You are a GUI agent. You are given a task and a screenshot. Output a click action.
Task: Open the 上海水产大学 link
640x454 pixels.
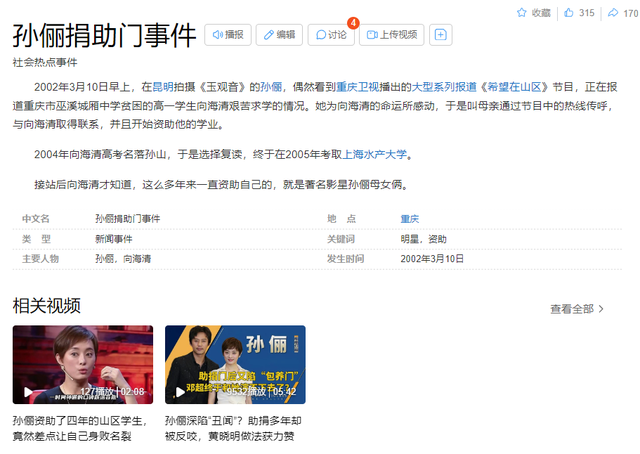tap(374, 154)
